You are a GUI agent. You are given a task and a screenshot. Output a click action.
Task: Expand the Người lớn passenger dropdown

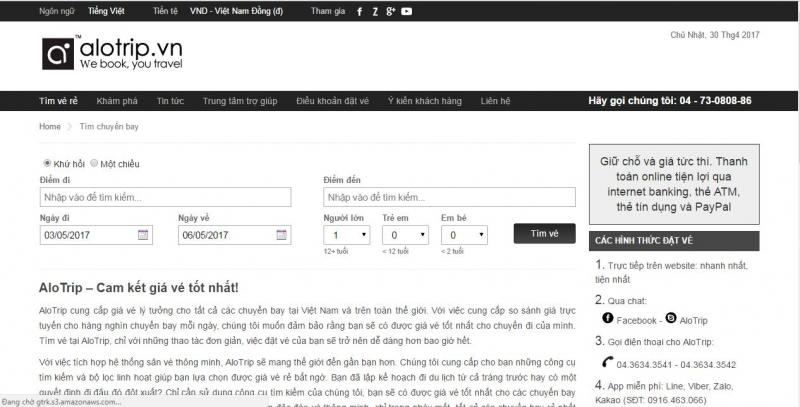click(346, 235)
